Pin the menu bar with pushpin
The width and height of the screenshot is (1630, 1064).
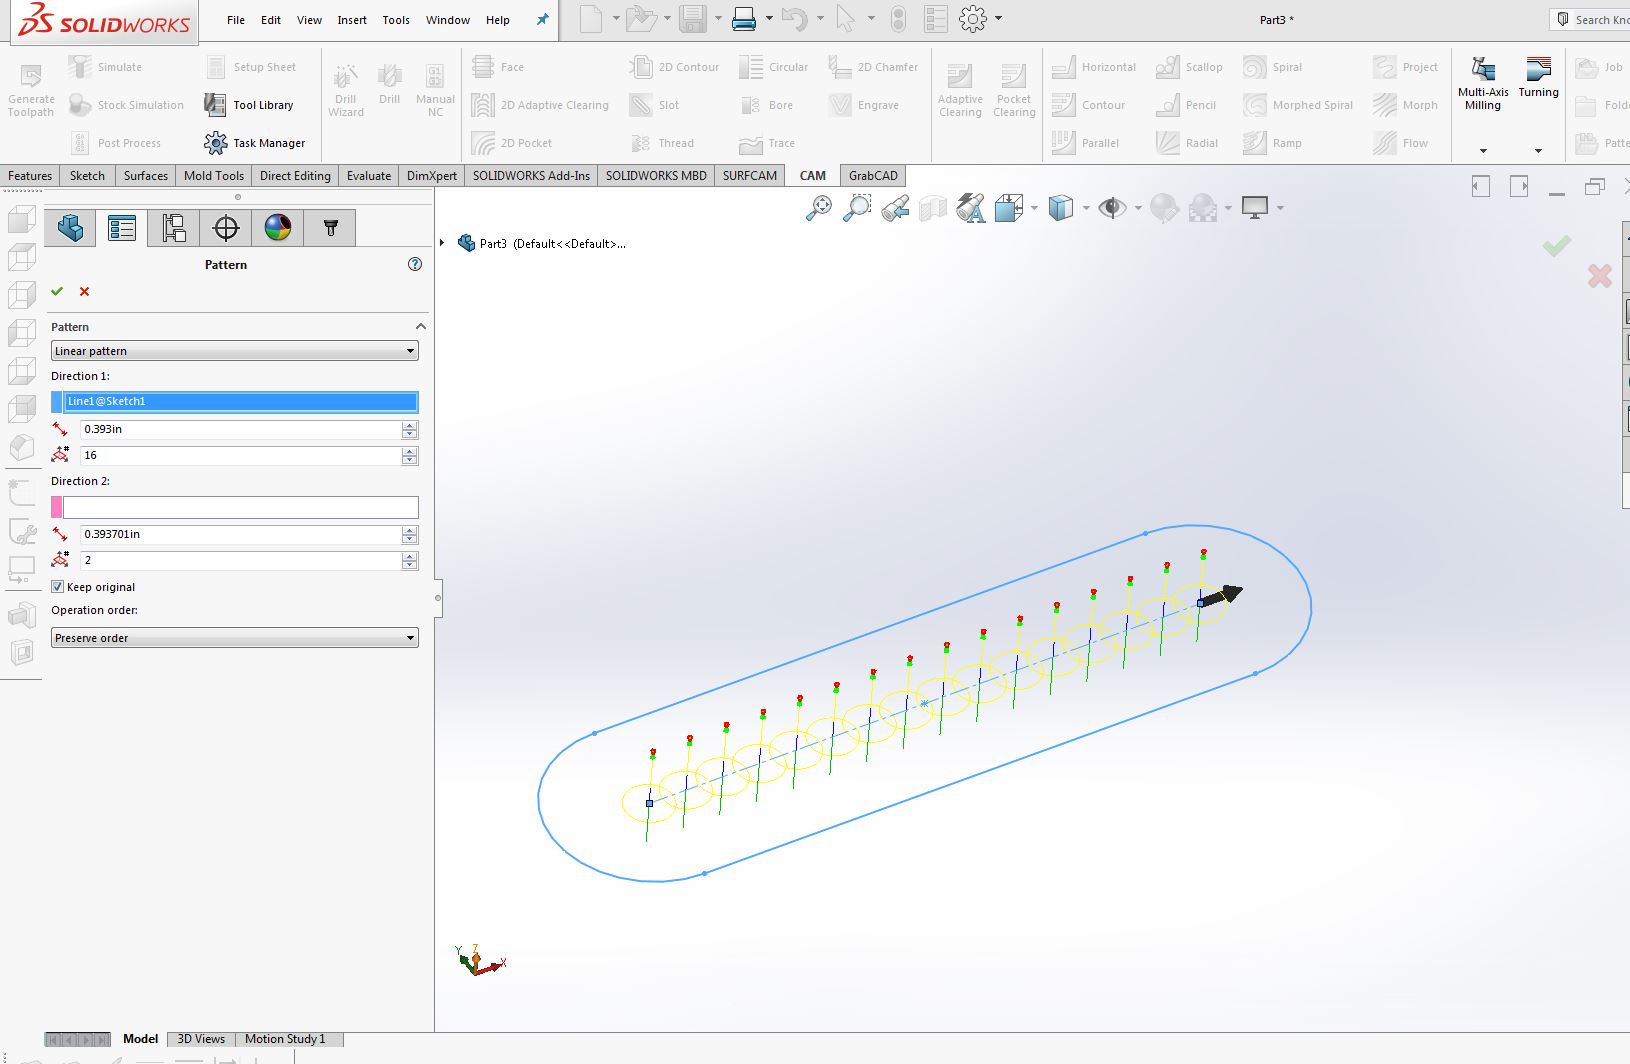pyautogui.click(x=542, y=19)
